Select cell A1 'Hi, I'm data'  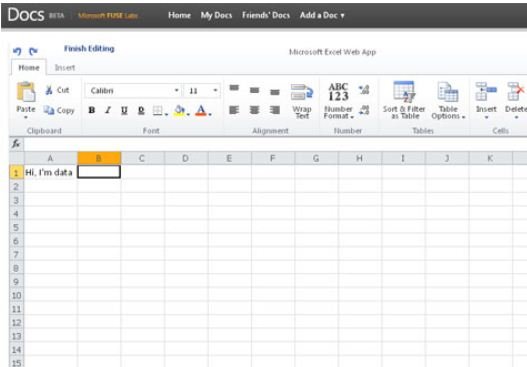coord(50,172)
